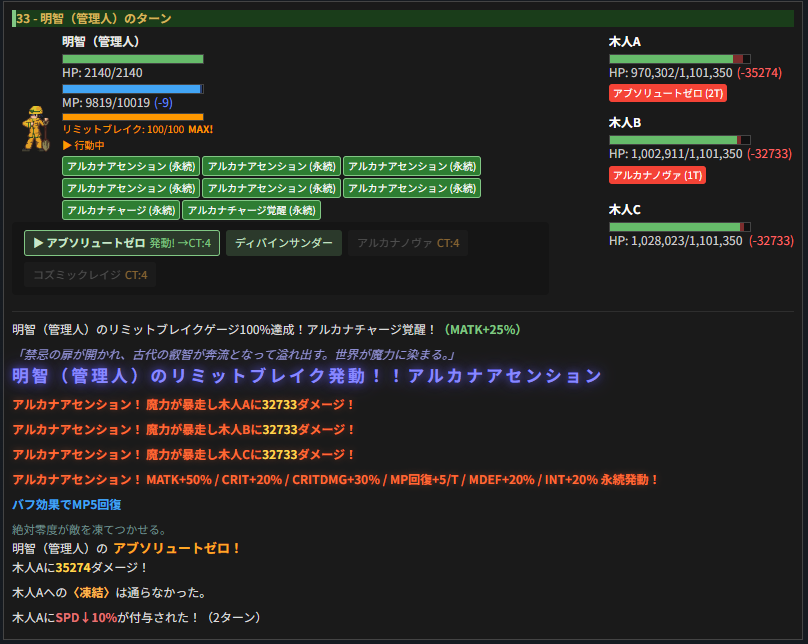Screen dimensions: 808x644
Task: Inspect the アルカナチャージ (永続) buff badge
Action: [121, 210]
